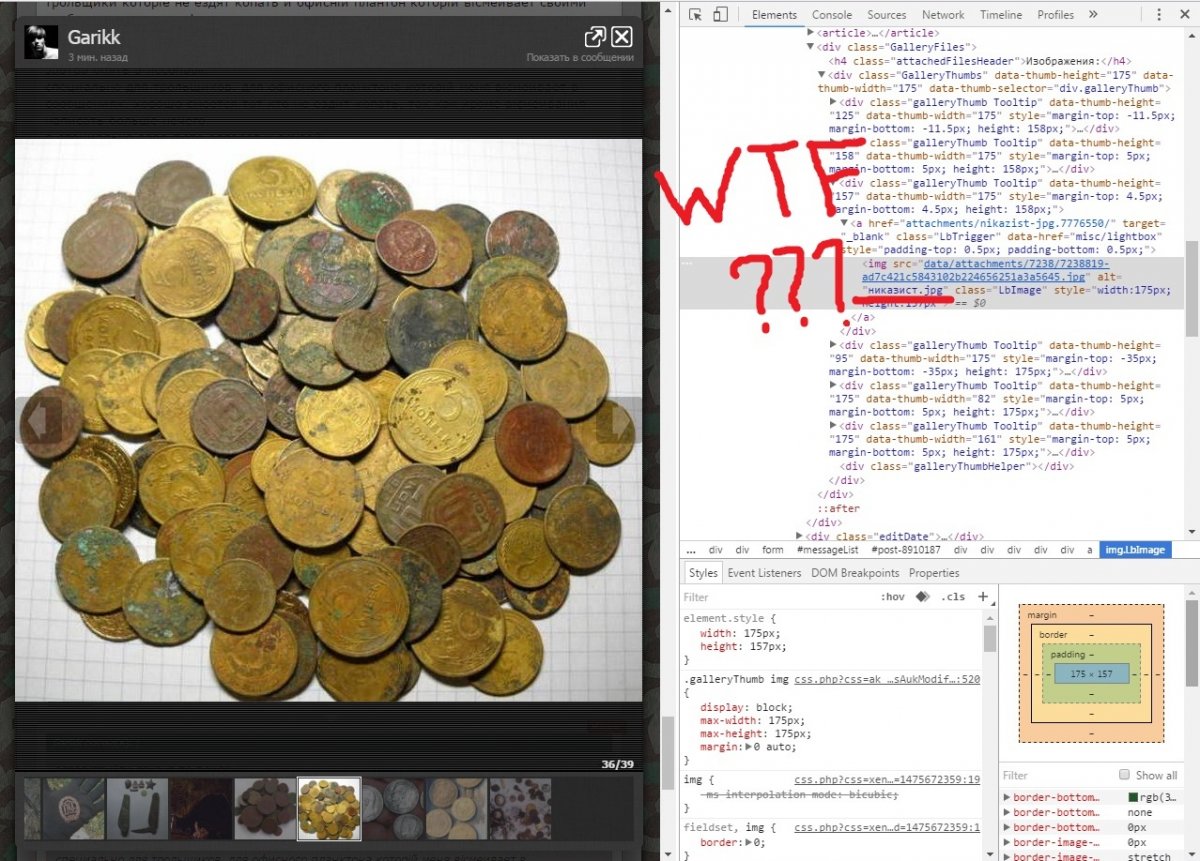Open the Event Listeners sub-tab

click(x=764, y=573)
